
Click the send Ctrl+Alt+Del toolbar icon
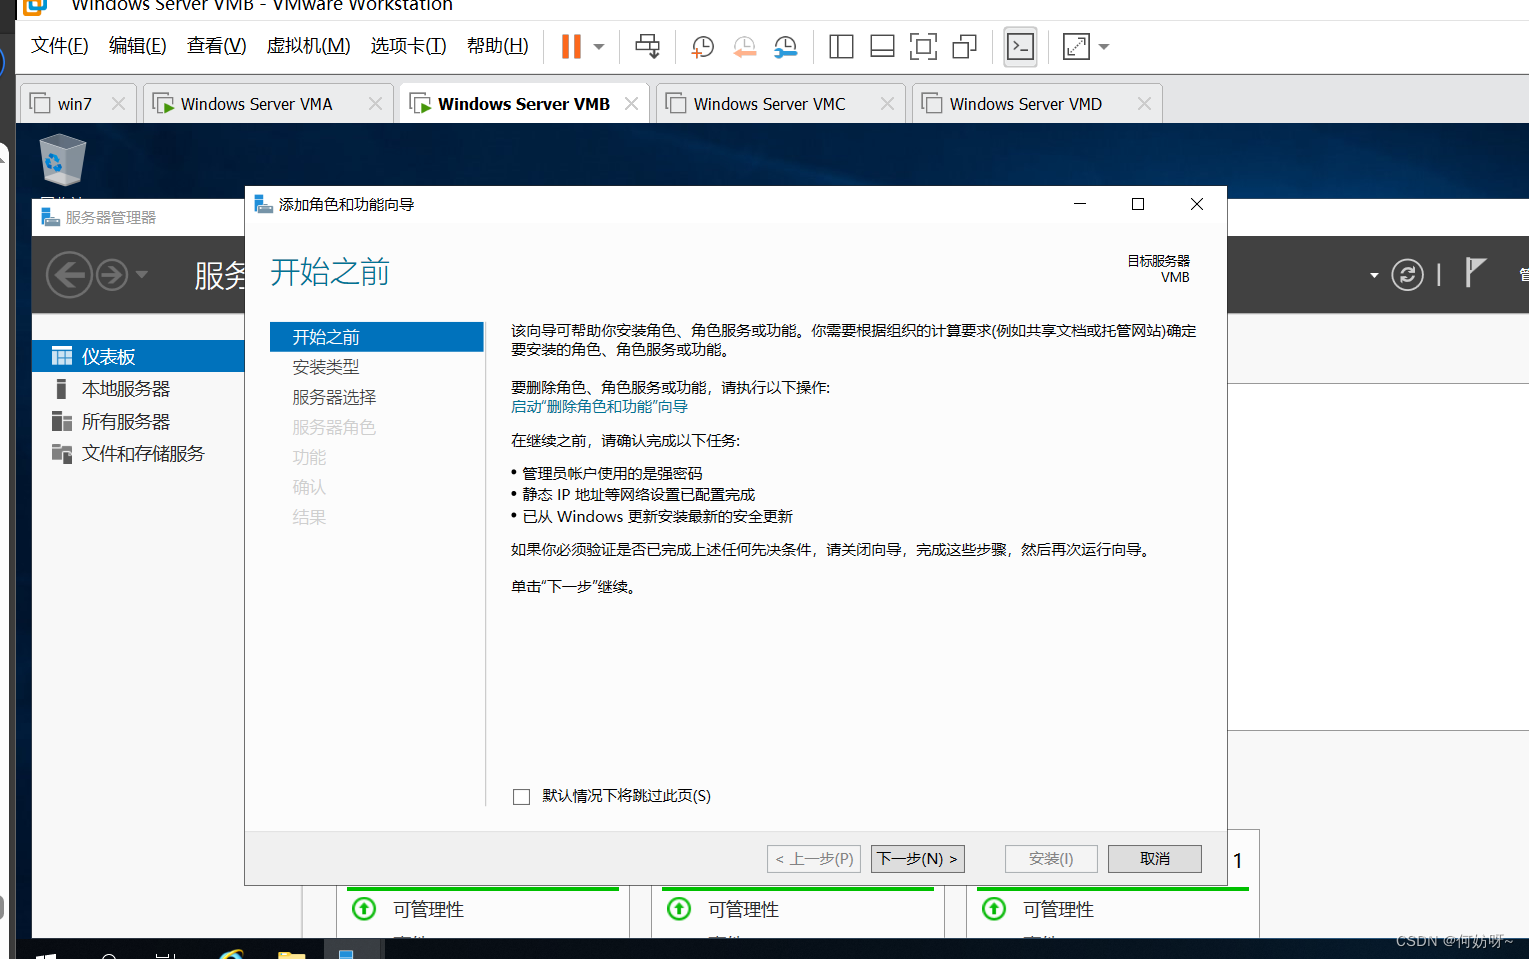(647, 47)
